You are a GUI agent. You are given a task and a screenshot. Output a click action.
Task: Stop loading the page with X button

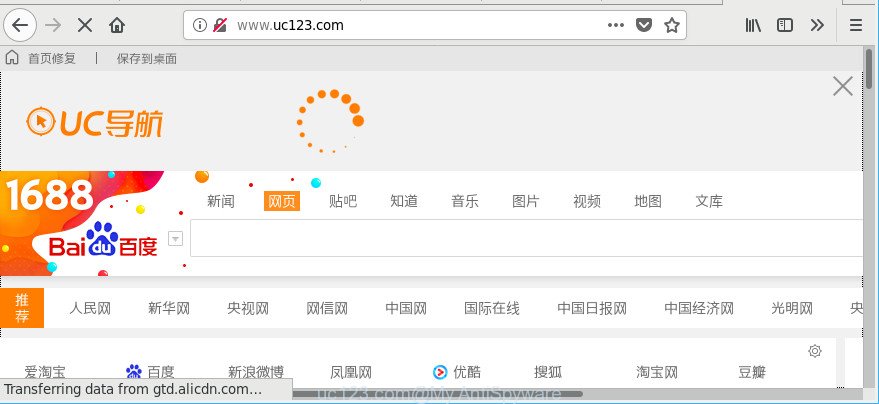(x=85, y=25)
